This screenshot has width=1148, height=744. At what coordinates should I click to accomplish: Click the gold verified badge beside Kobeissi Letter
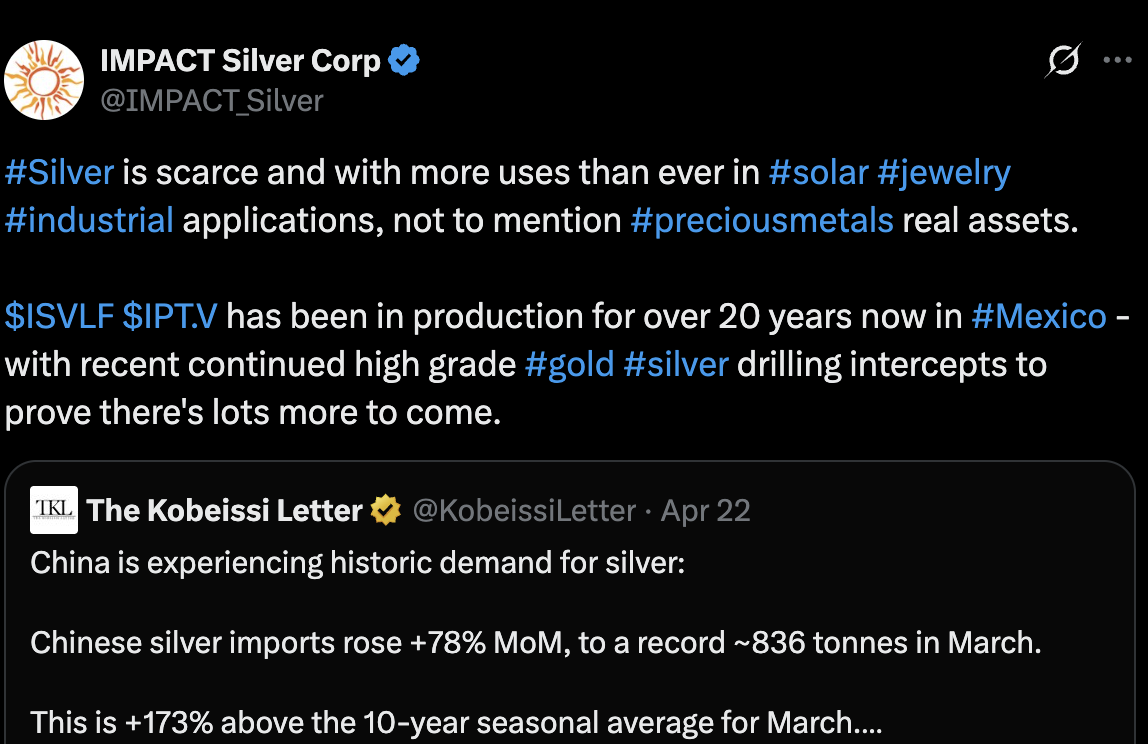click(385, 511)
